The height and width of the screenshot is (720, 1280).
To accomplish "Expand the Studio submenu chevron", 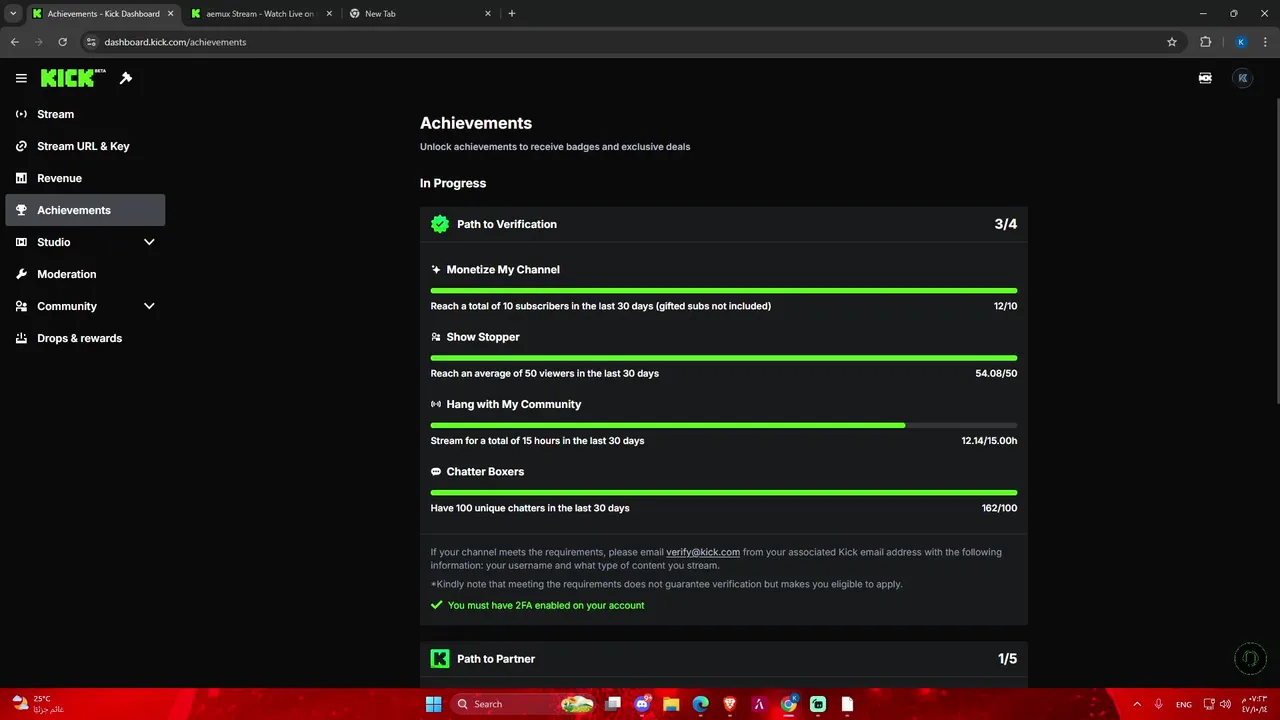I will click(x=149, y=242).
